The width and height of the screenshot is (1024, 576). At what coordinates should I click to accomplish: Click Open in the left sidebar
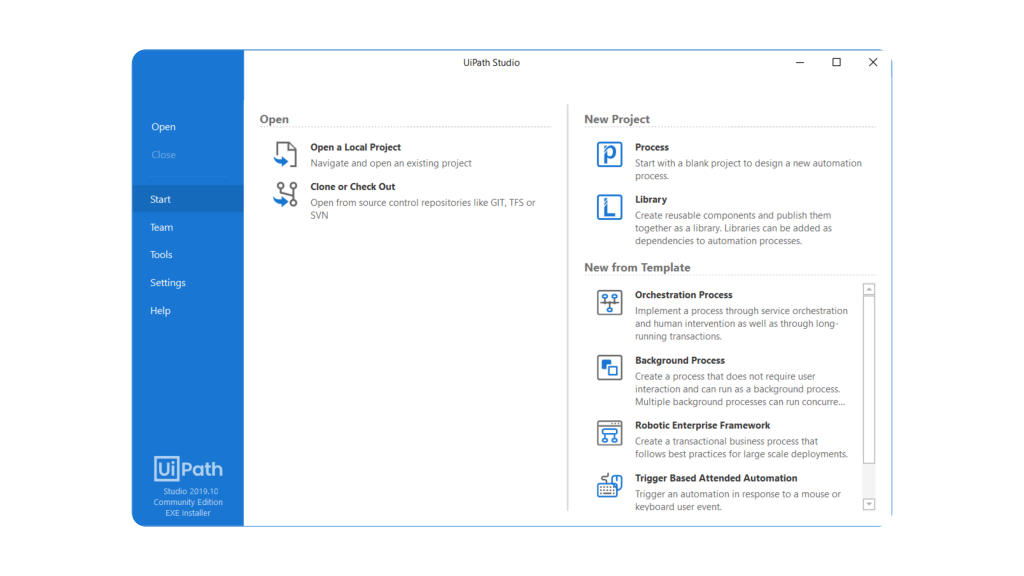pos(163,127)
